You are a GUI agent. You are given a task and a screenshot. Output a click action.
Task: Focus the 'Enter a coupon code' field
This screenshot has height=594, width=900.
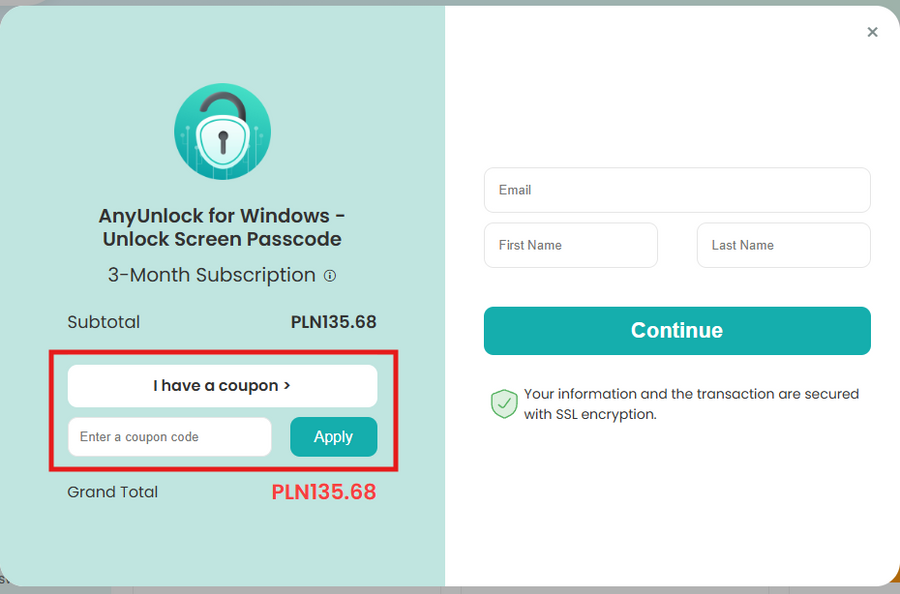pyautogui.click(x=169, y=437)
